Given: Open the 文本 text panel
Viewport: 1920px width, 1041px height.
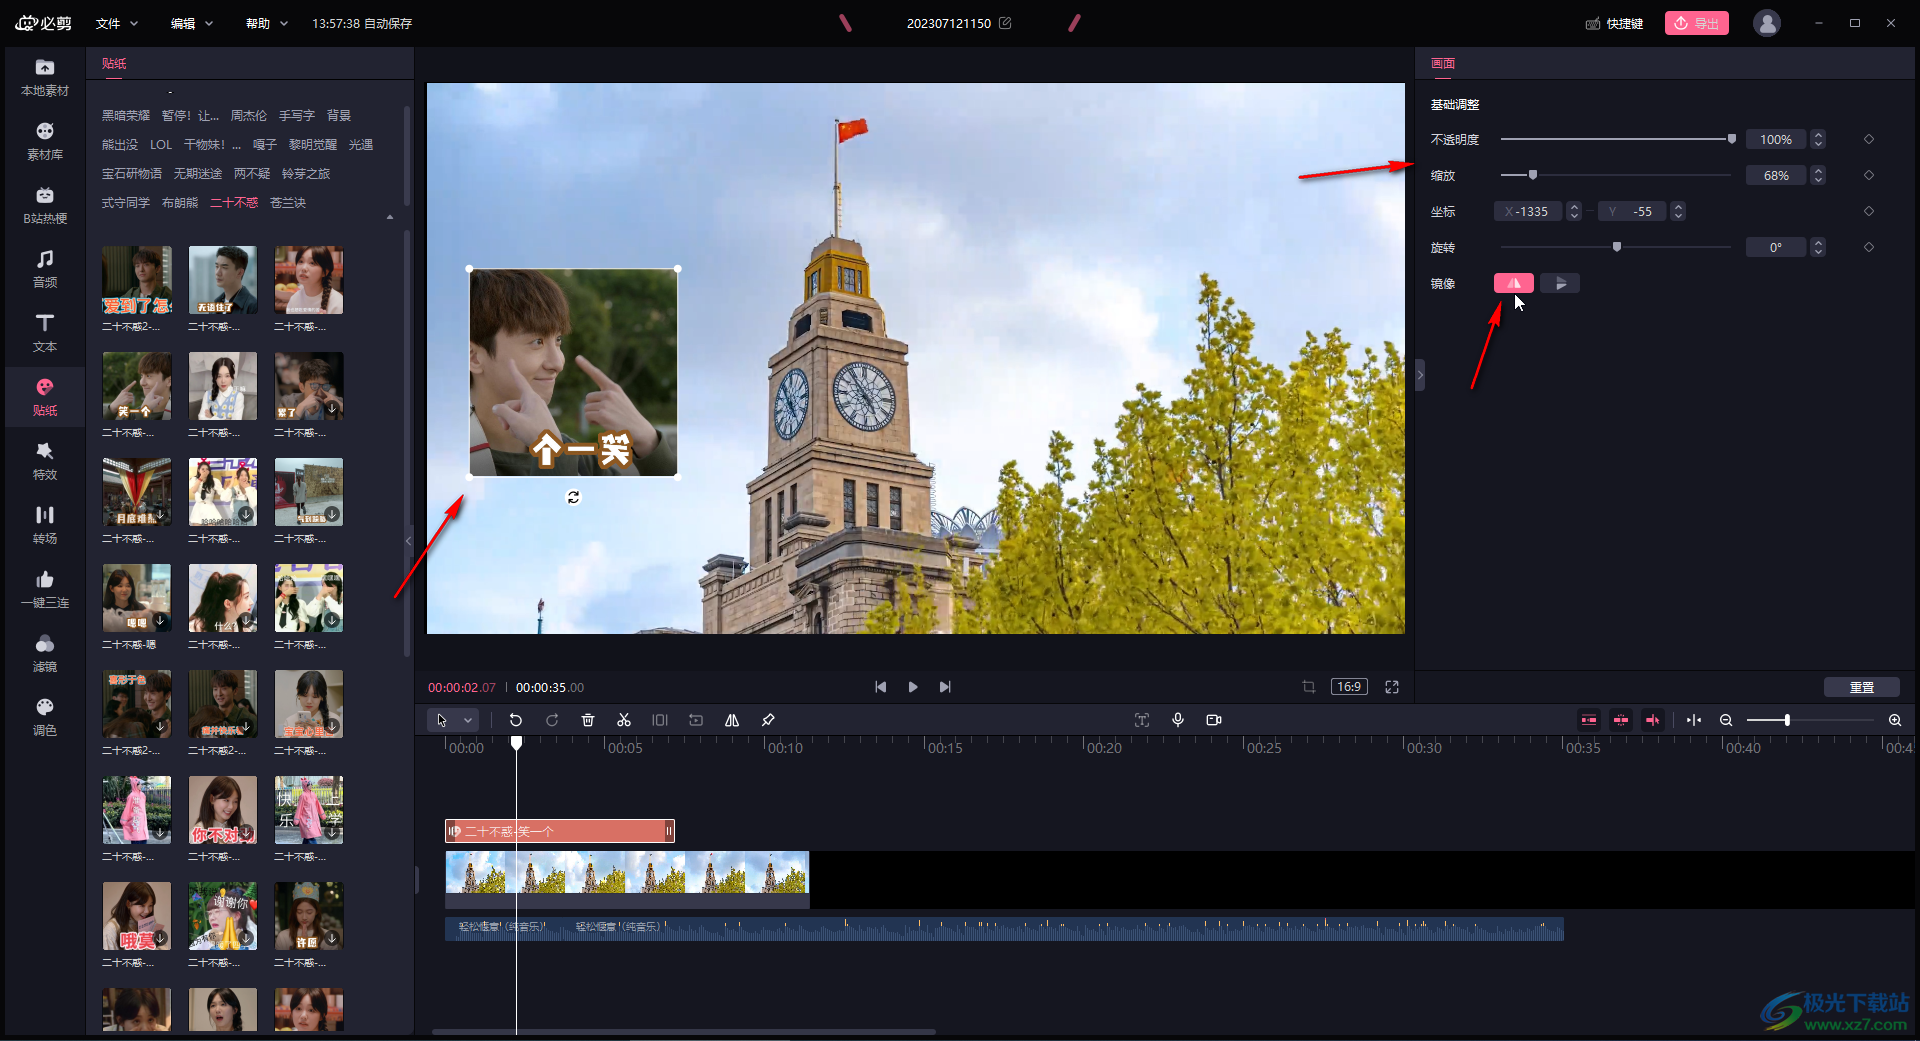Looking at the screenshot, I should [45, 334].
